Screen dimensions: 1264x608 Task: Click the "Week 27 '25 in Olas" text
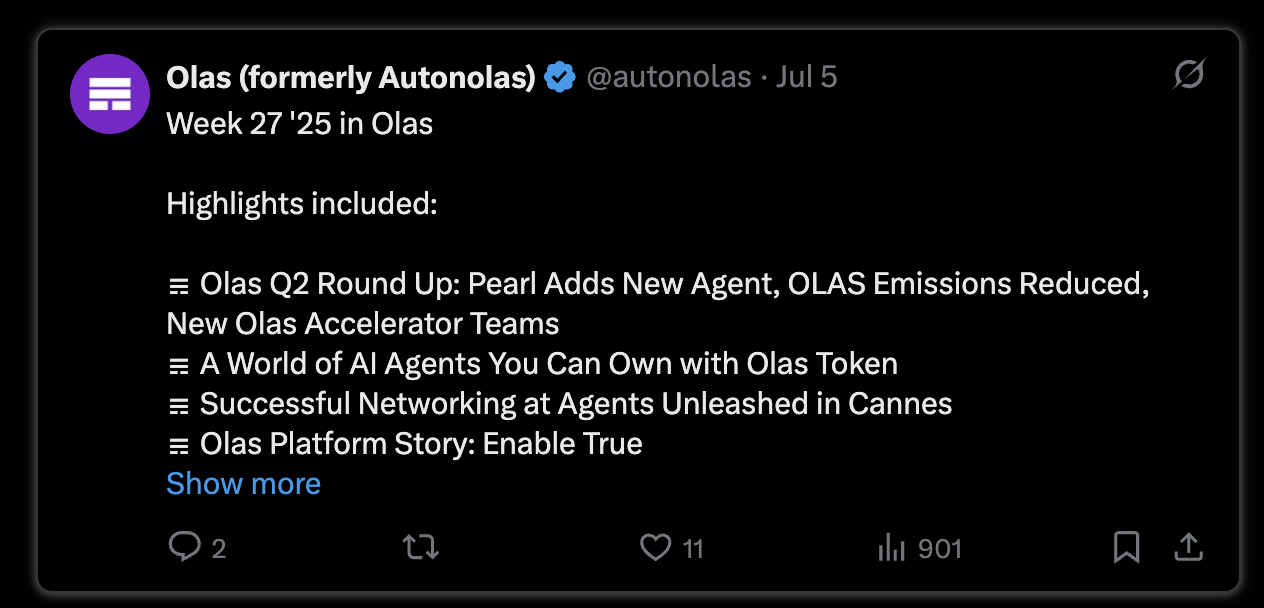[300, 124]
